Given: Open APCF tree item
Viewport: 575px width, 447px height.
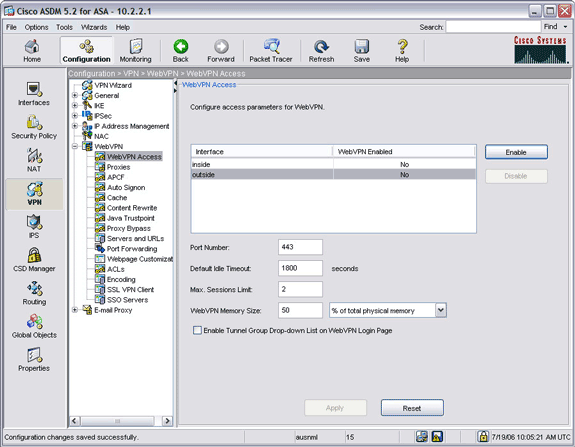Looking at the screenshot, I should [x=116, y=177].
